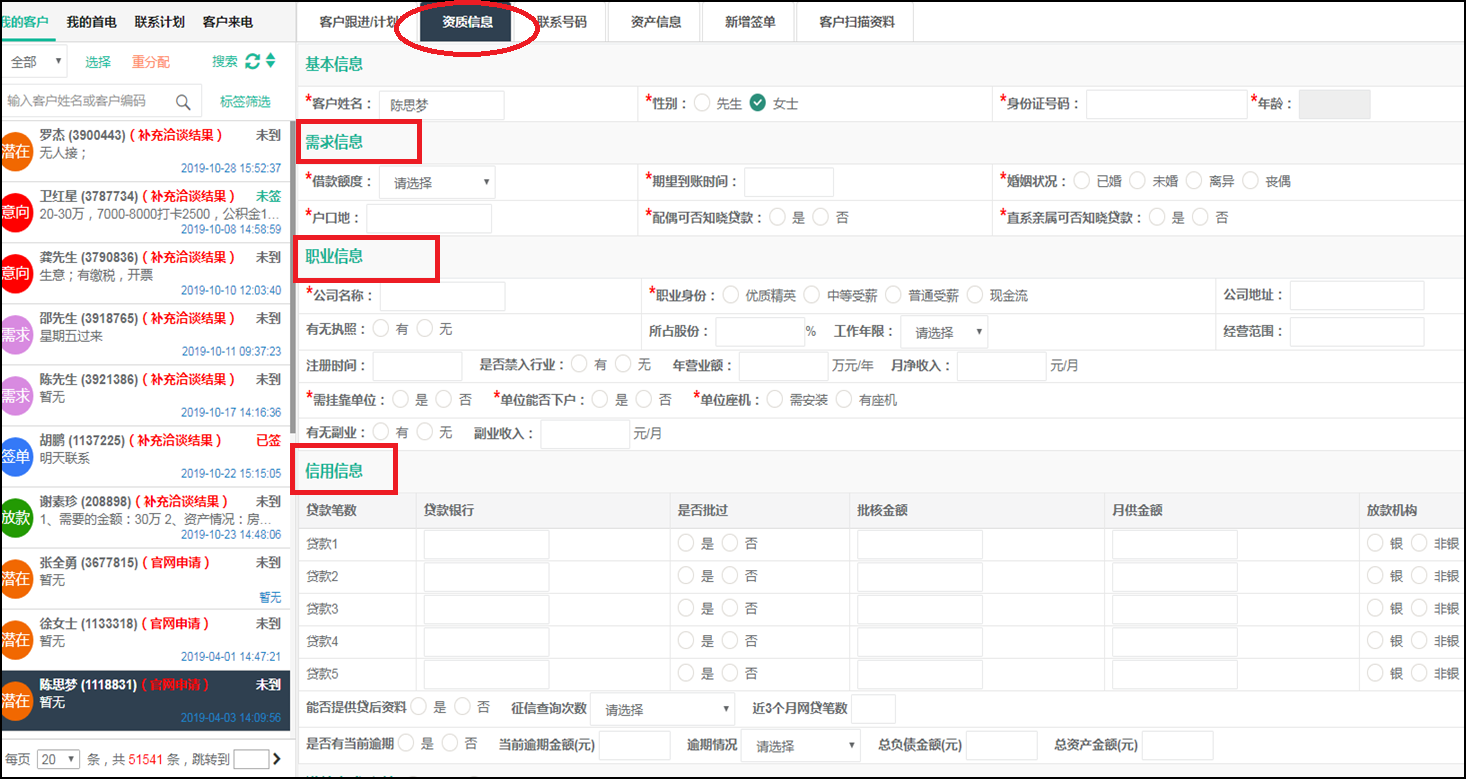1466x779 pixels.
Task: Click the 标签筛选 button
Action: click(245, 102)
